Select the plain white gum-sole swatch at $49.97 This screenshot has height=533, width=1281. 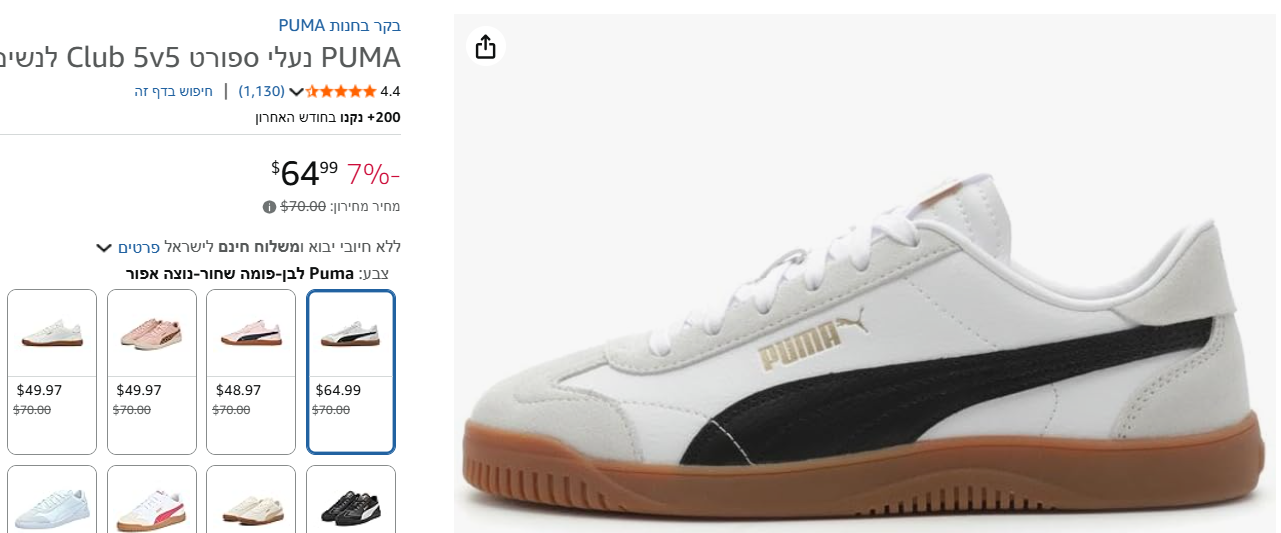tap(52, 371)
